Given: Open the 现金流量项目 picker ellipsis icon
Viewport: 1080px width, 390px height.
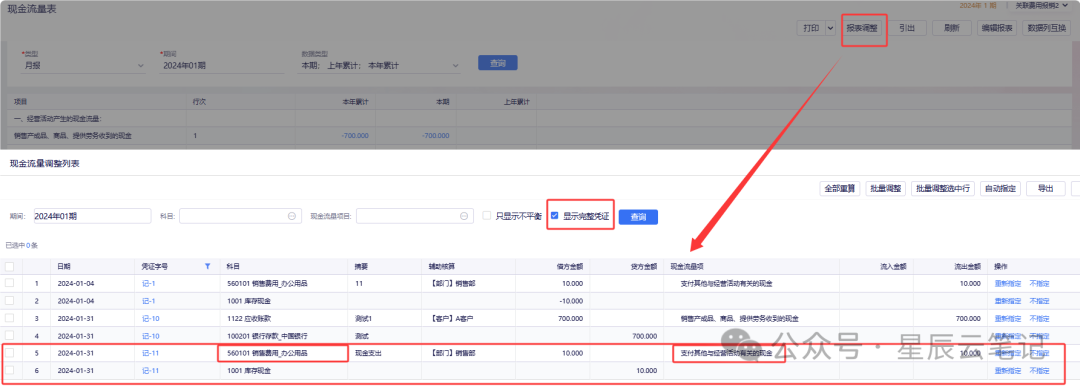Looking at the screenshot, I should click(x=464, y=216).
